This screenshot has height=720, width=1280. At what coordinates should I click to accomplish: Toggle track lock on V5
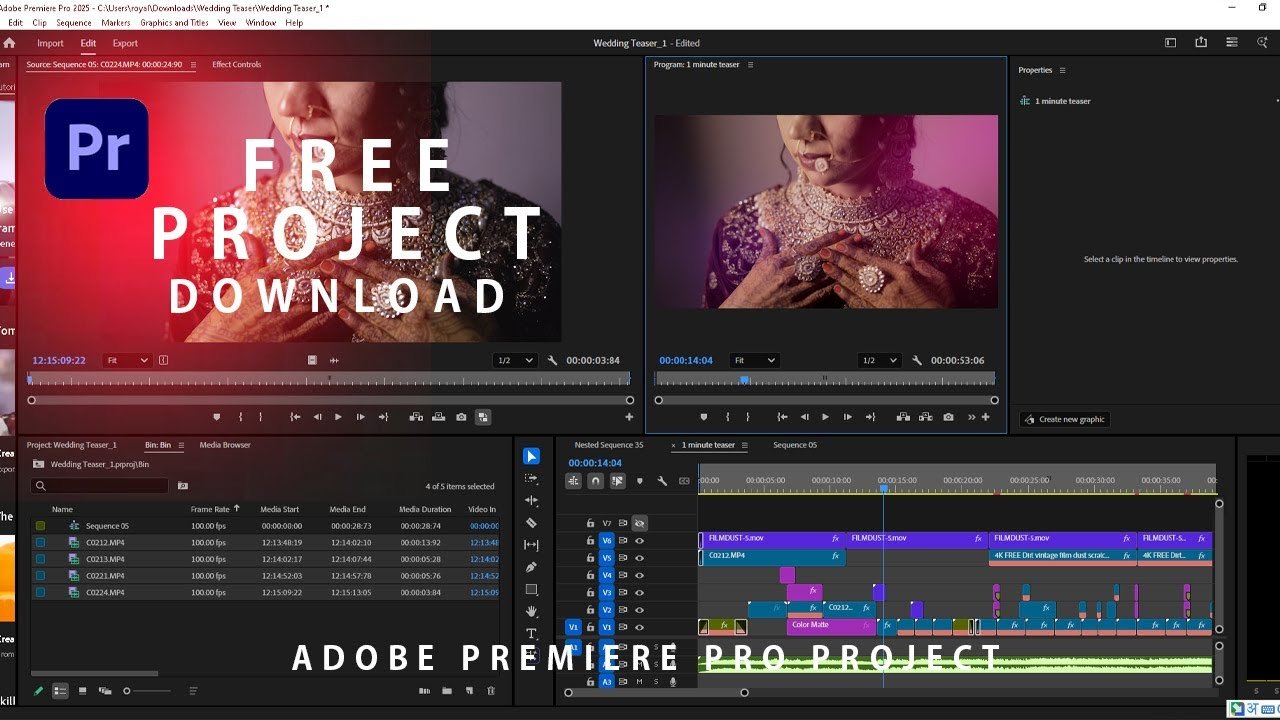[590, 558]
